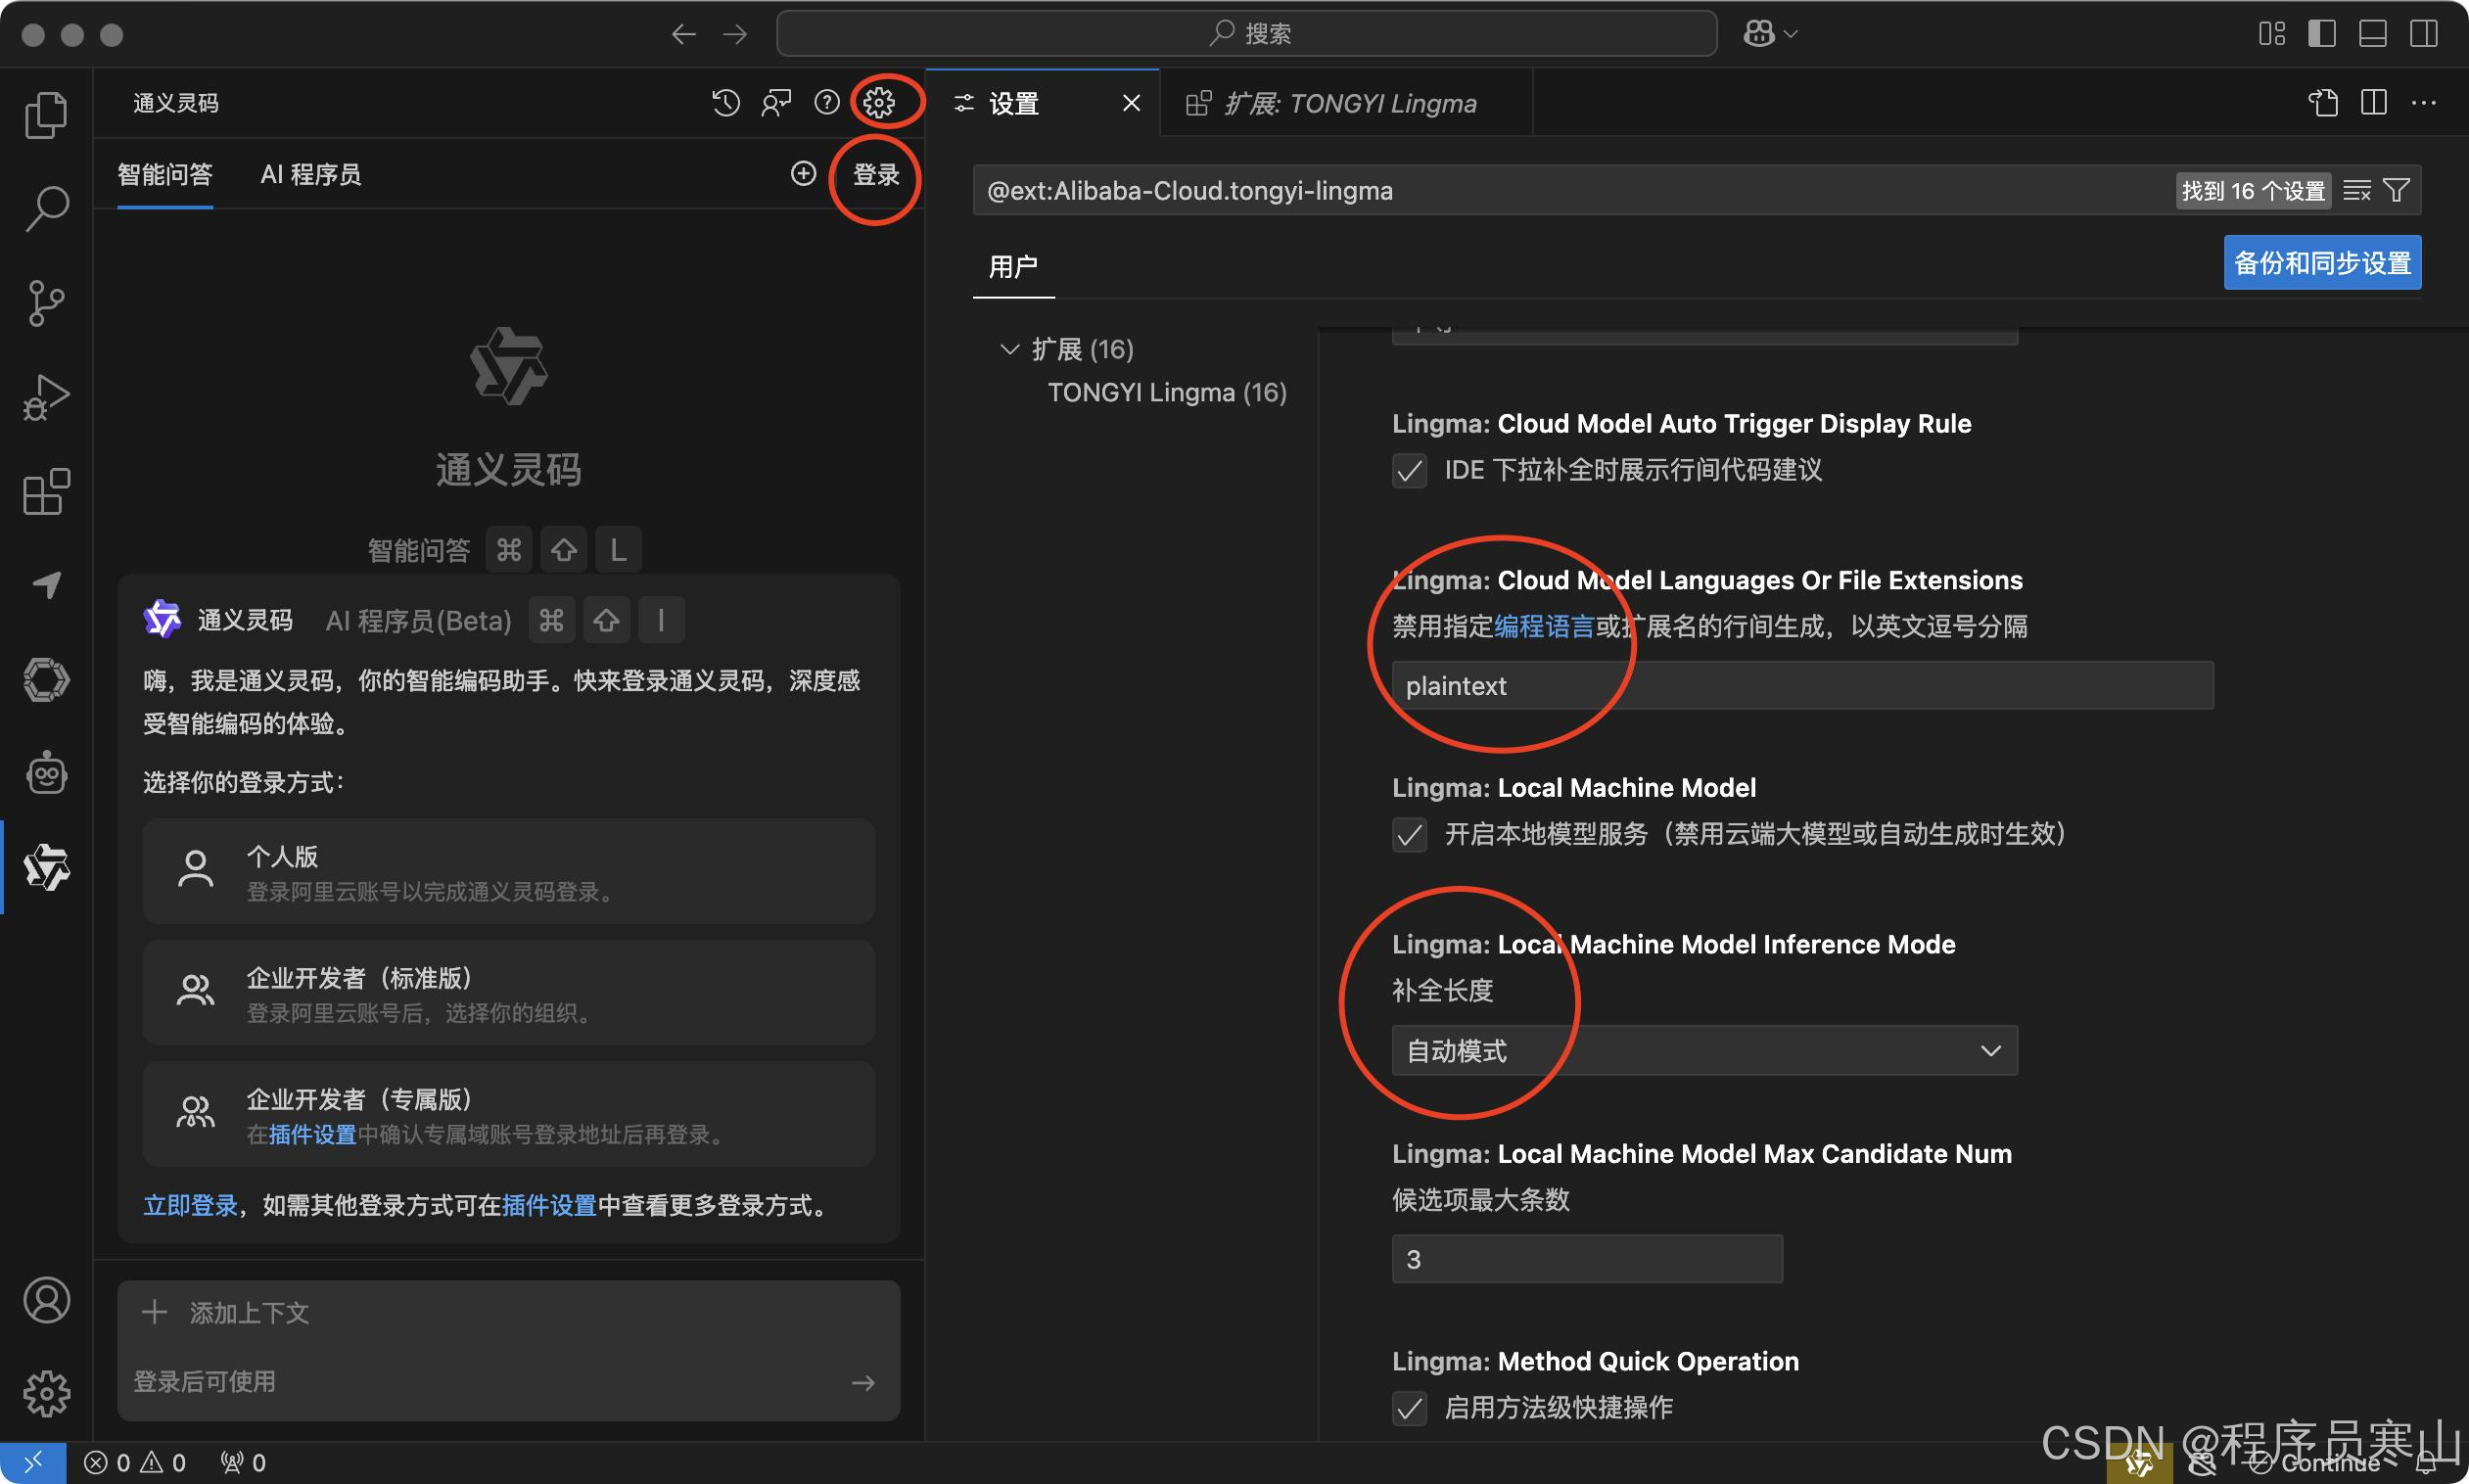
Task: Toggle Method Quick Operation checkbox
Action: click(1409, 1408)
